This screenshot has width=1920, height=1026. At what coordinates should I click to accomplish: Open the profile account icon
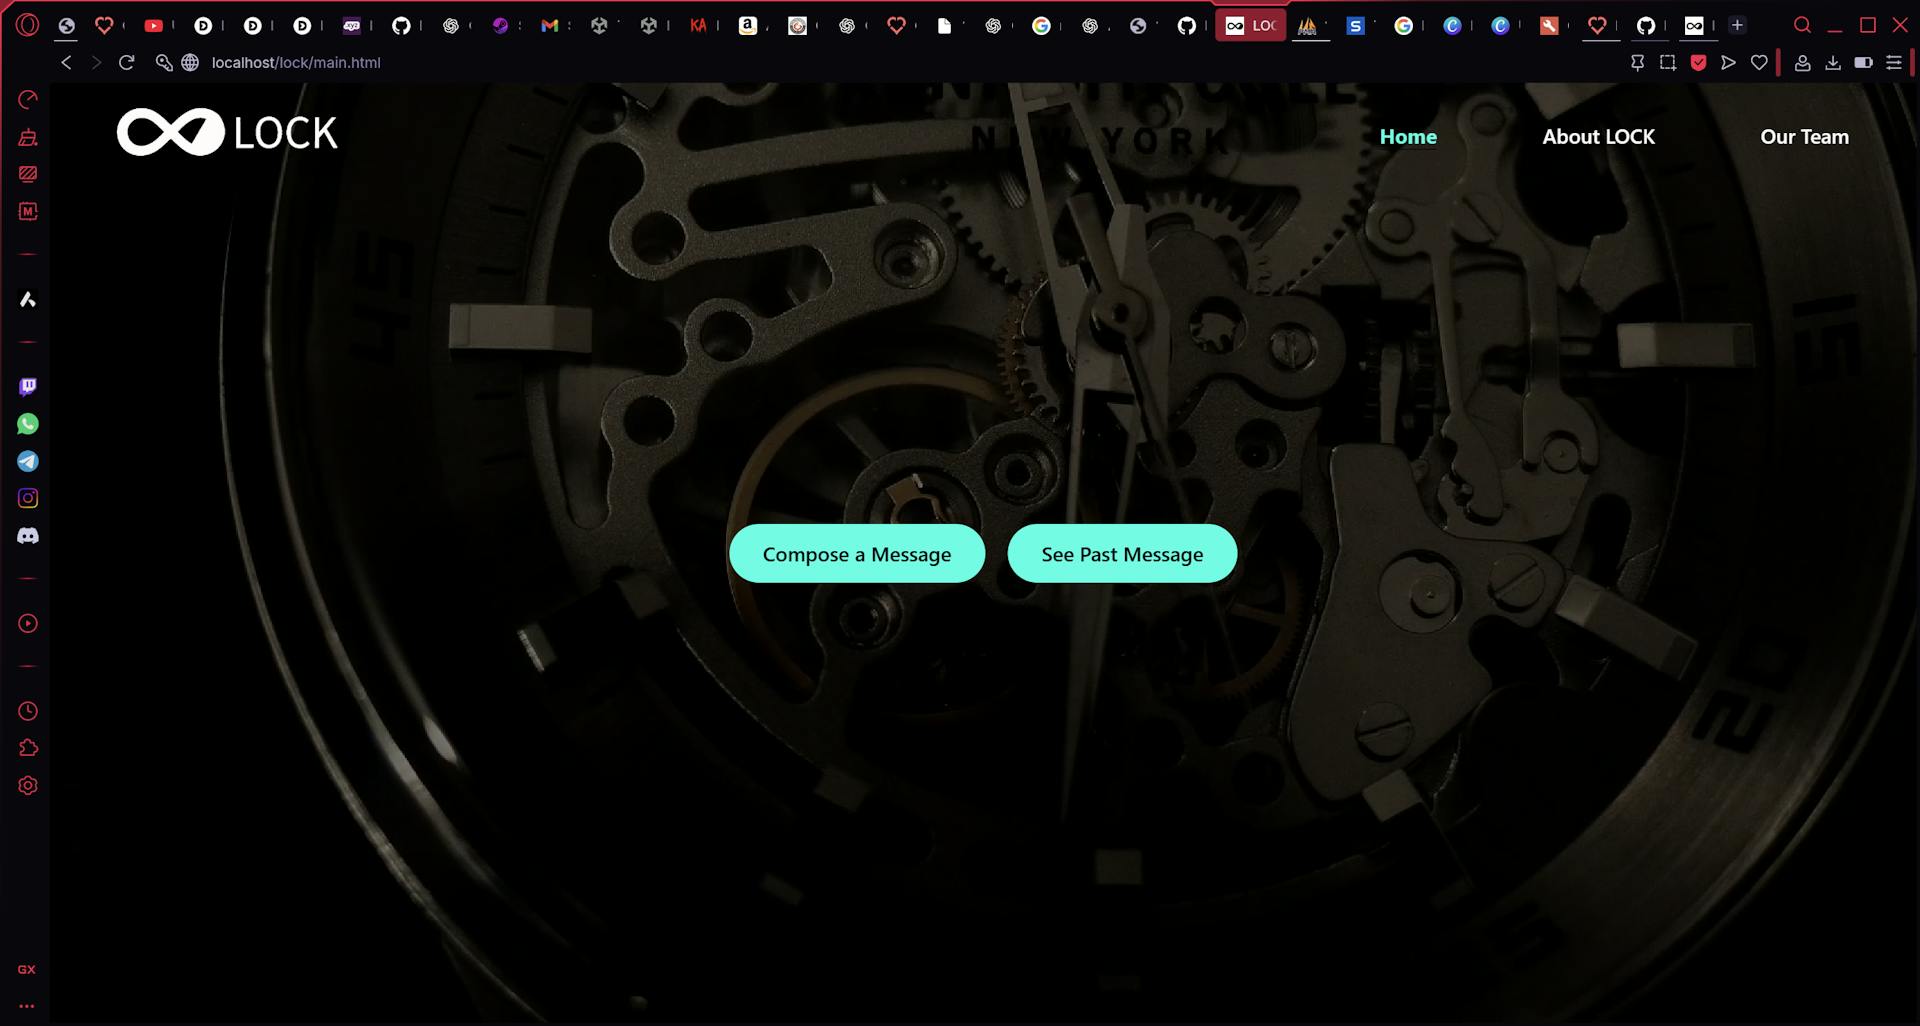tap(1802, 62)
